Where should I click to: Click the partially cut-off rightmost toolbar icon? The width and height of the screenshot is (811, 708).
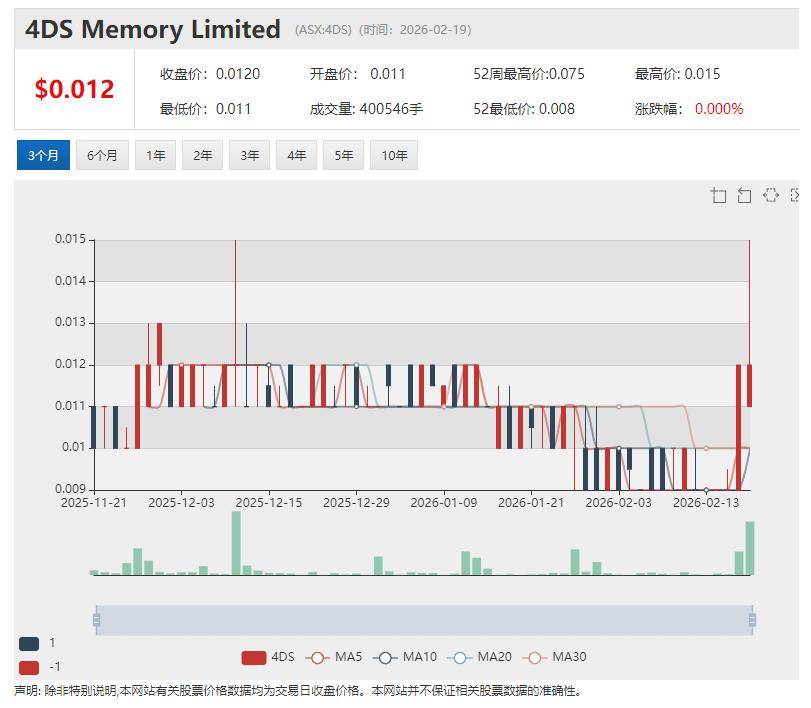click(x=795, y=195)
